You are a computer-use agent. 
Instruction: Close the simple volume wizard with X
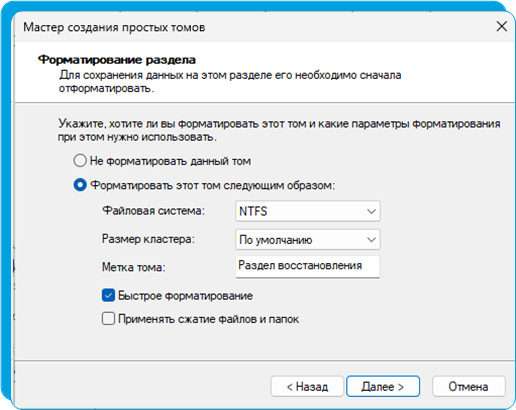502,26
